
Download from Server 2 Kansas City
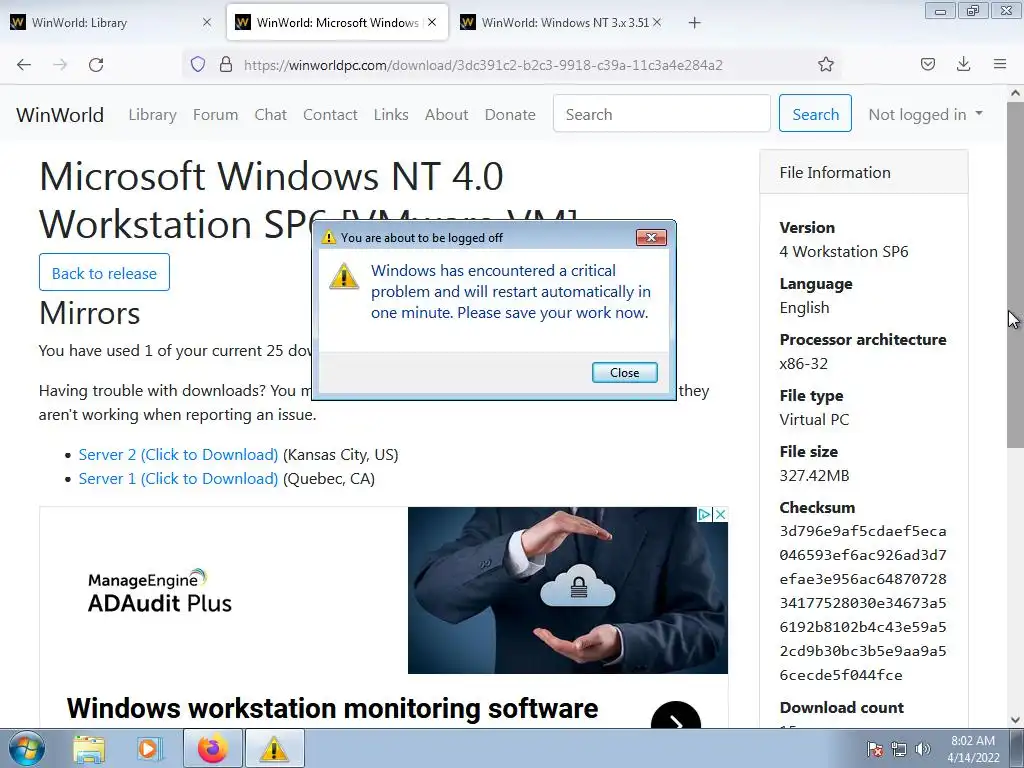coord(178,455)
